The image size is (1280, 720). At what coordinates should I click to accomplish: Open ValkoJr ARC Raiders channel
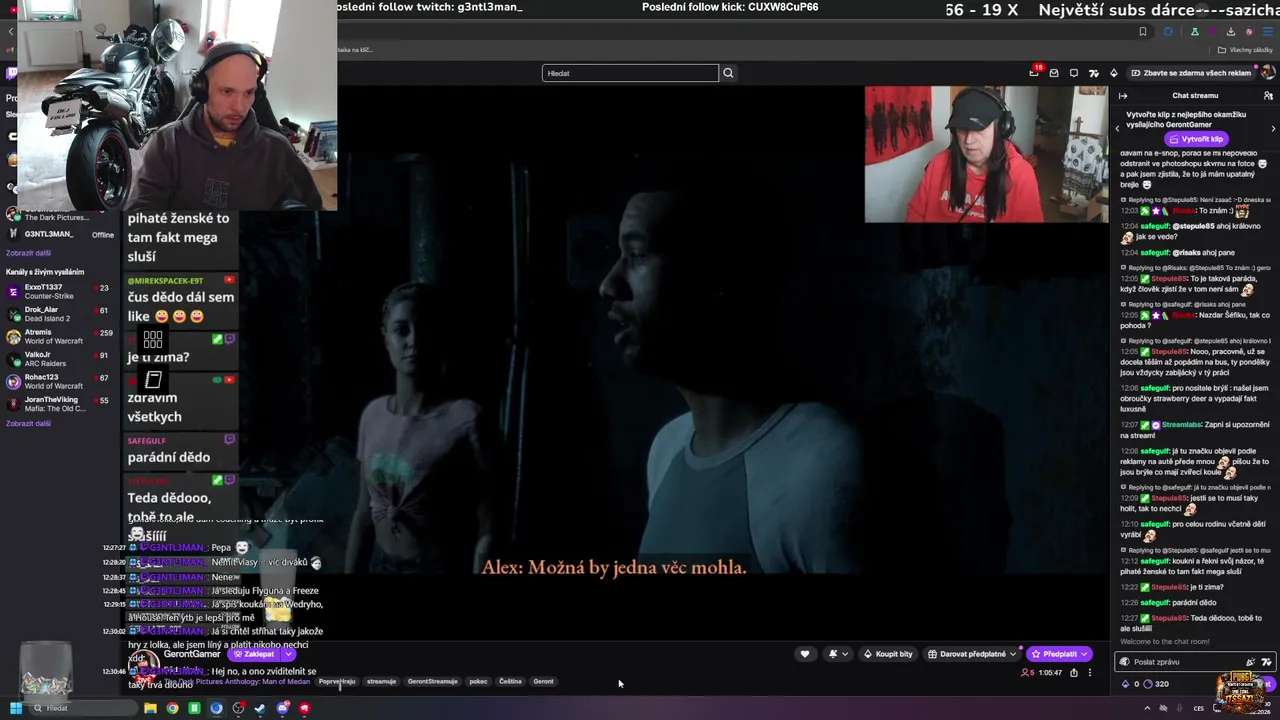tap(58, 359)
